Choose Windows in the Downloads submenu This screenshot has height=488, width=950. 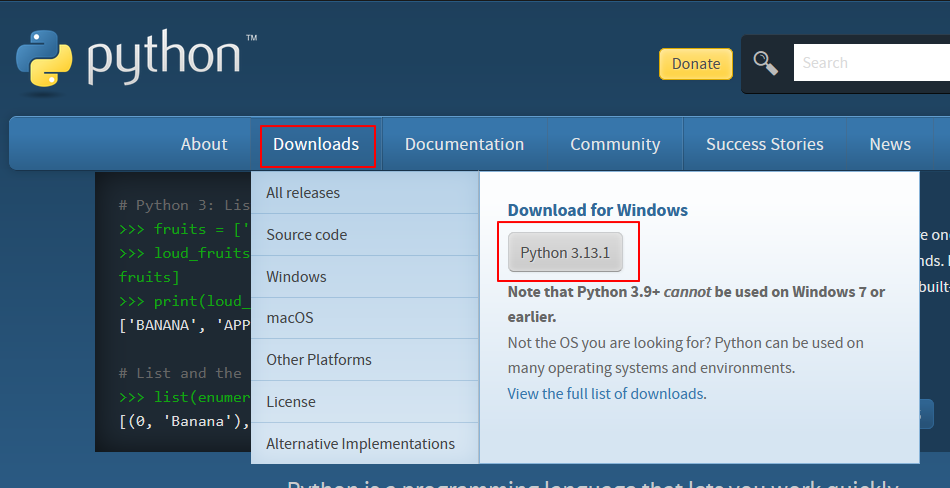(x=365, y=276)
